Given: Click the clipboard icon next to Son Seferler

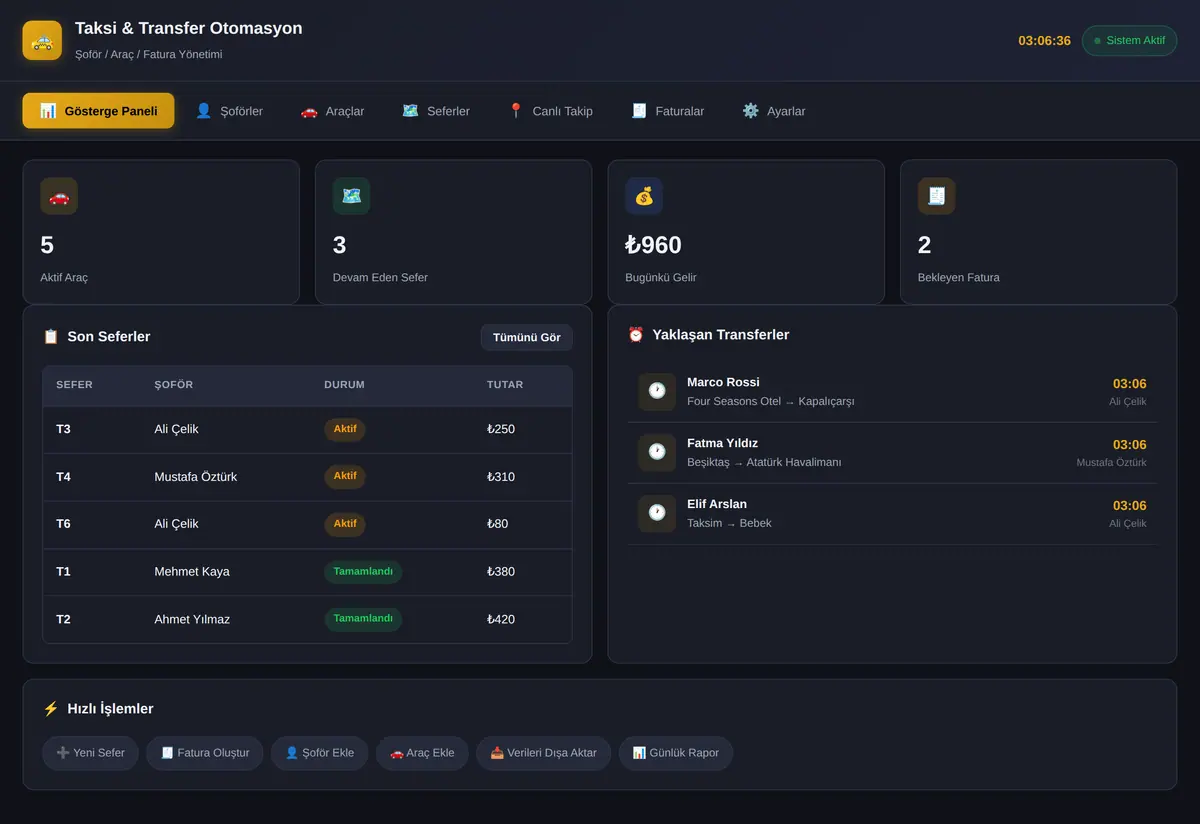Looking at the screenshot, I should (x=51, y=337).
